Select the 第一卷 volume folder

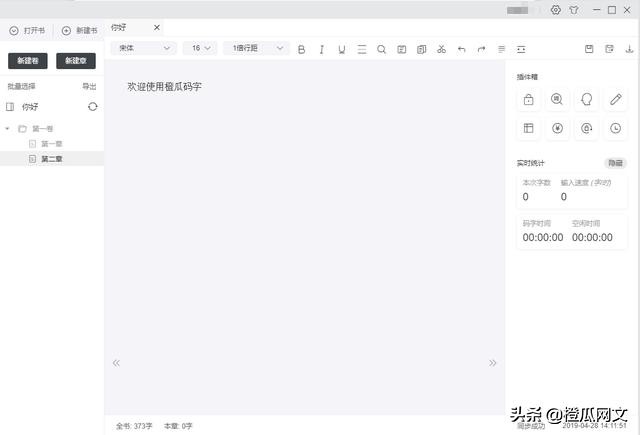click(x=42, y=129)
